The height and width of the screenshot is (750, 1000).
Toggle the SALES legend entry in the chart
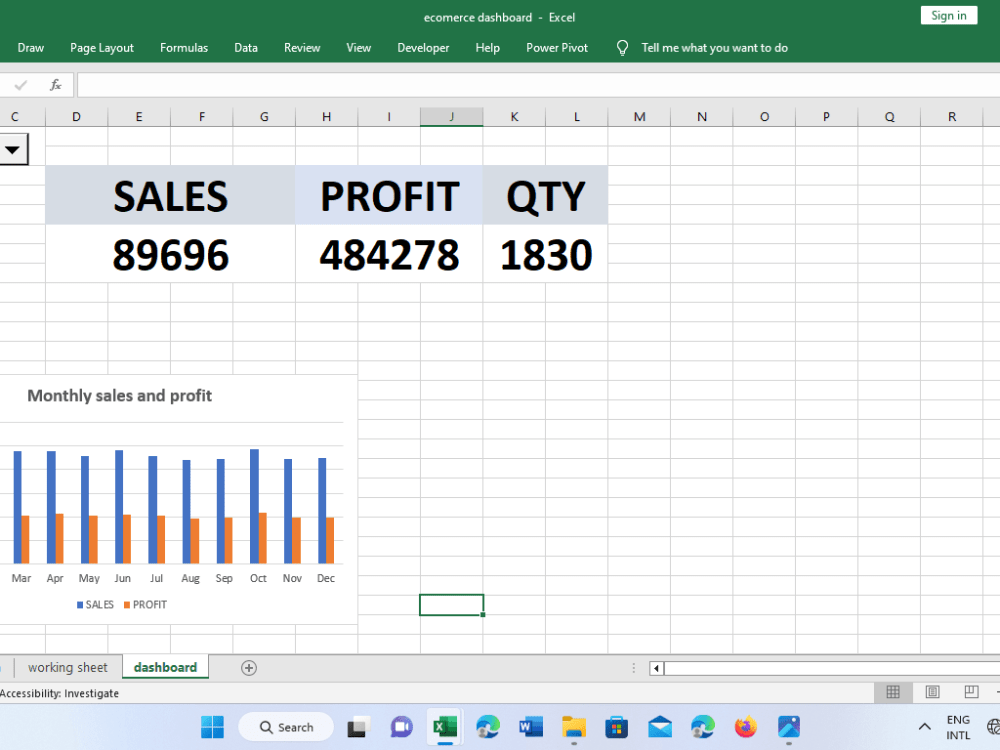pos(95,604)
